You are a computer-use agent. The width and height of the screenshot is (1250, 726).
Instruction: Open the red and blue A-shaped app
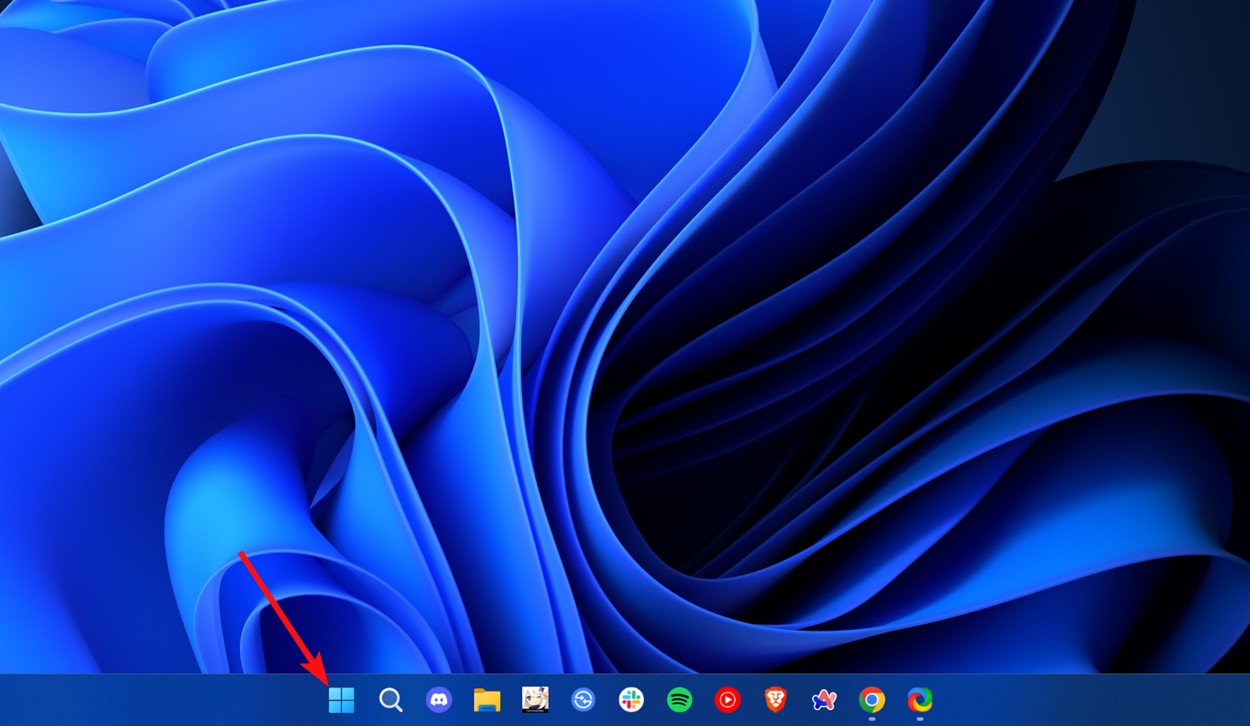coord(825,700)
